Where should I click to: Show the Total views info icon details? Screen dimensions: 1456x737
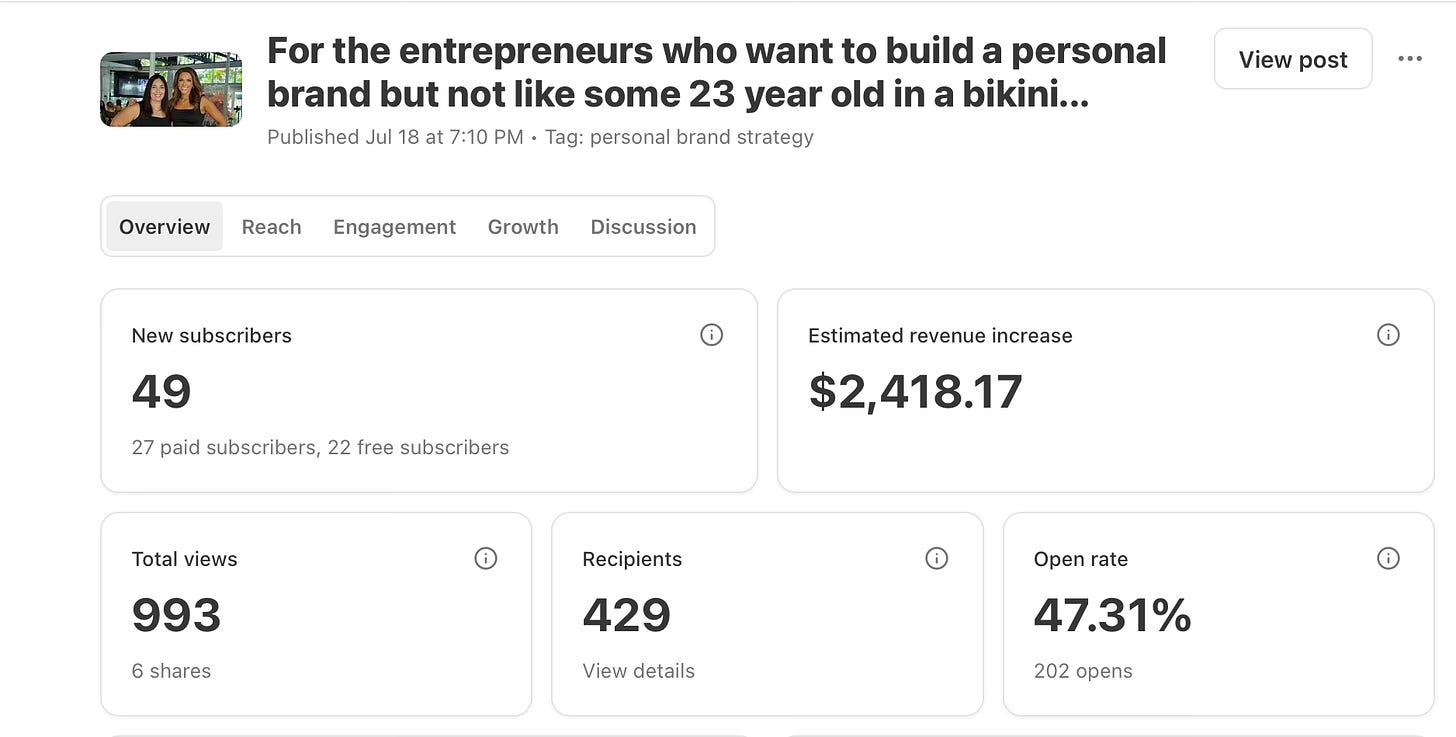pos(485,559)
